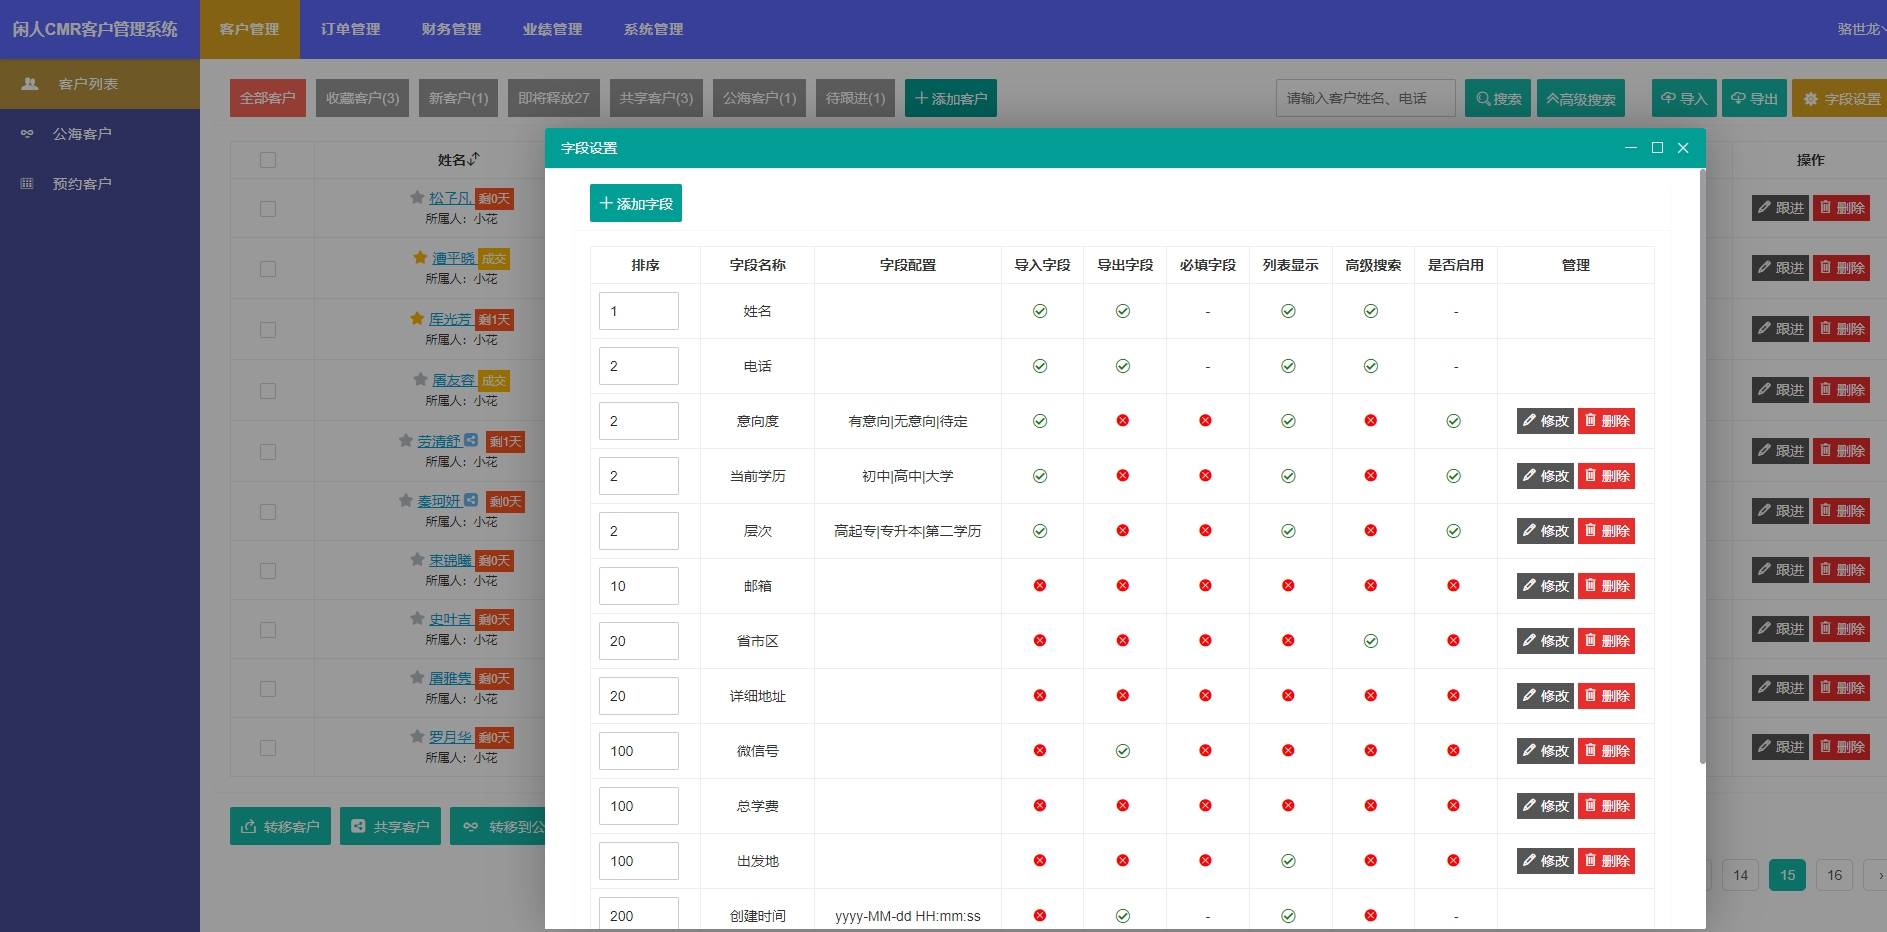The image size is (1887, 932).
Task: Click the star icon beside 松子凡
Action: coord(417,197)
